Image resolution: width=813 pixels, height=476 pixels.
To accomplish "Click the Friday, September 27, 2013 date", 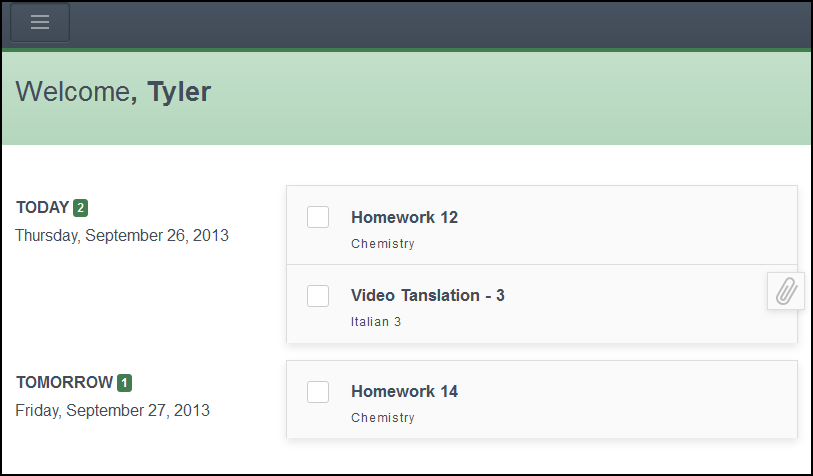I will (112, 410).
